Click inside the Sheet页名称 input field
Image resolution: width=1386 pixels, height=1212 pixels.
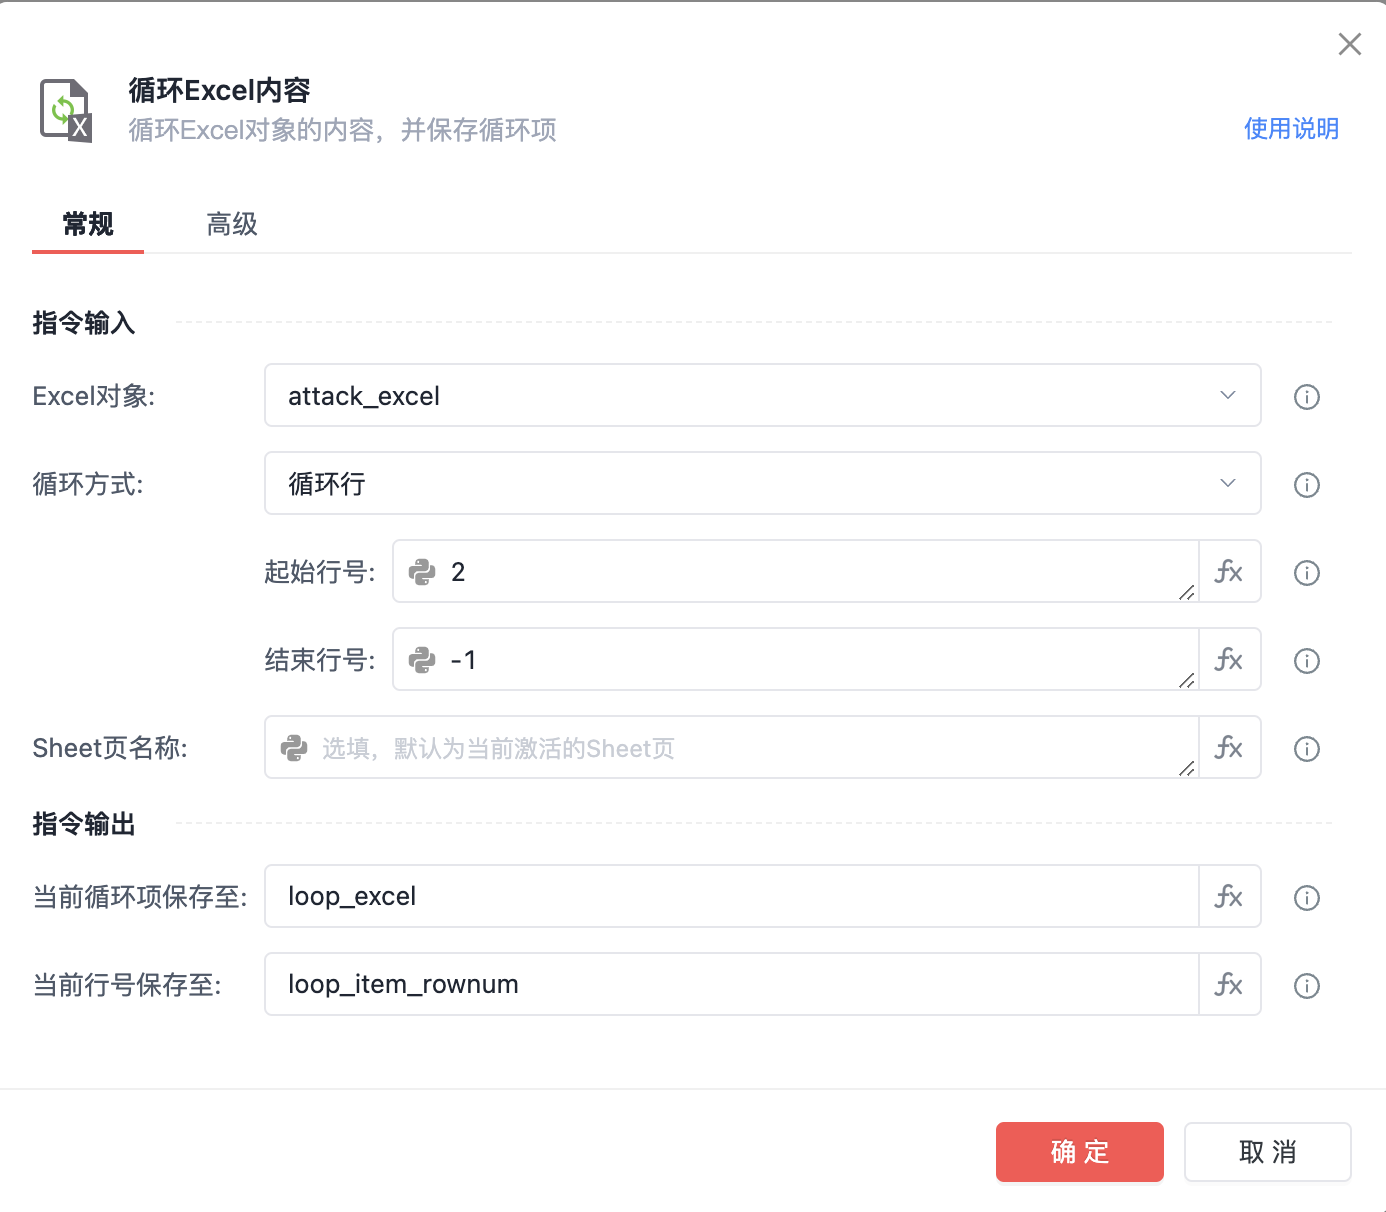(x=700, y=747)
